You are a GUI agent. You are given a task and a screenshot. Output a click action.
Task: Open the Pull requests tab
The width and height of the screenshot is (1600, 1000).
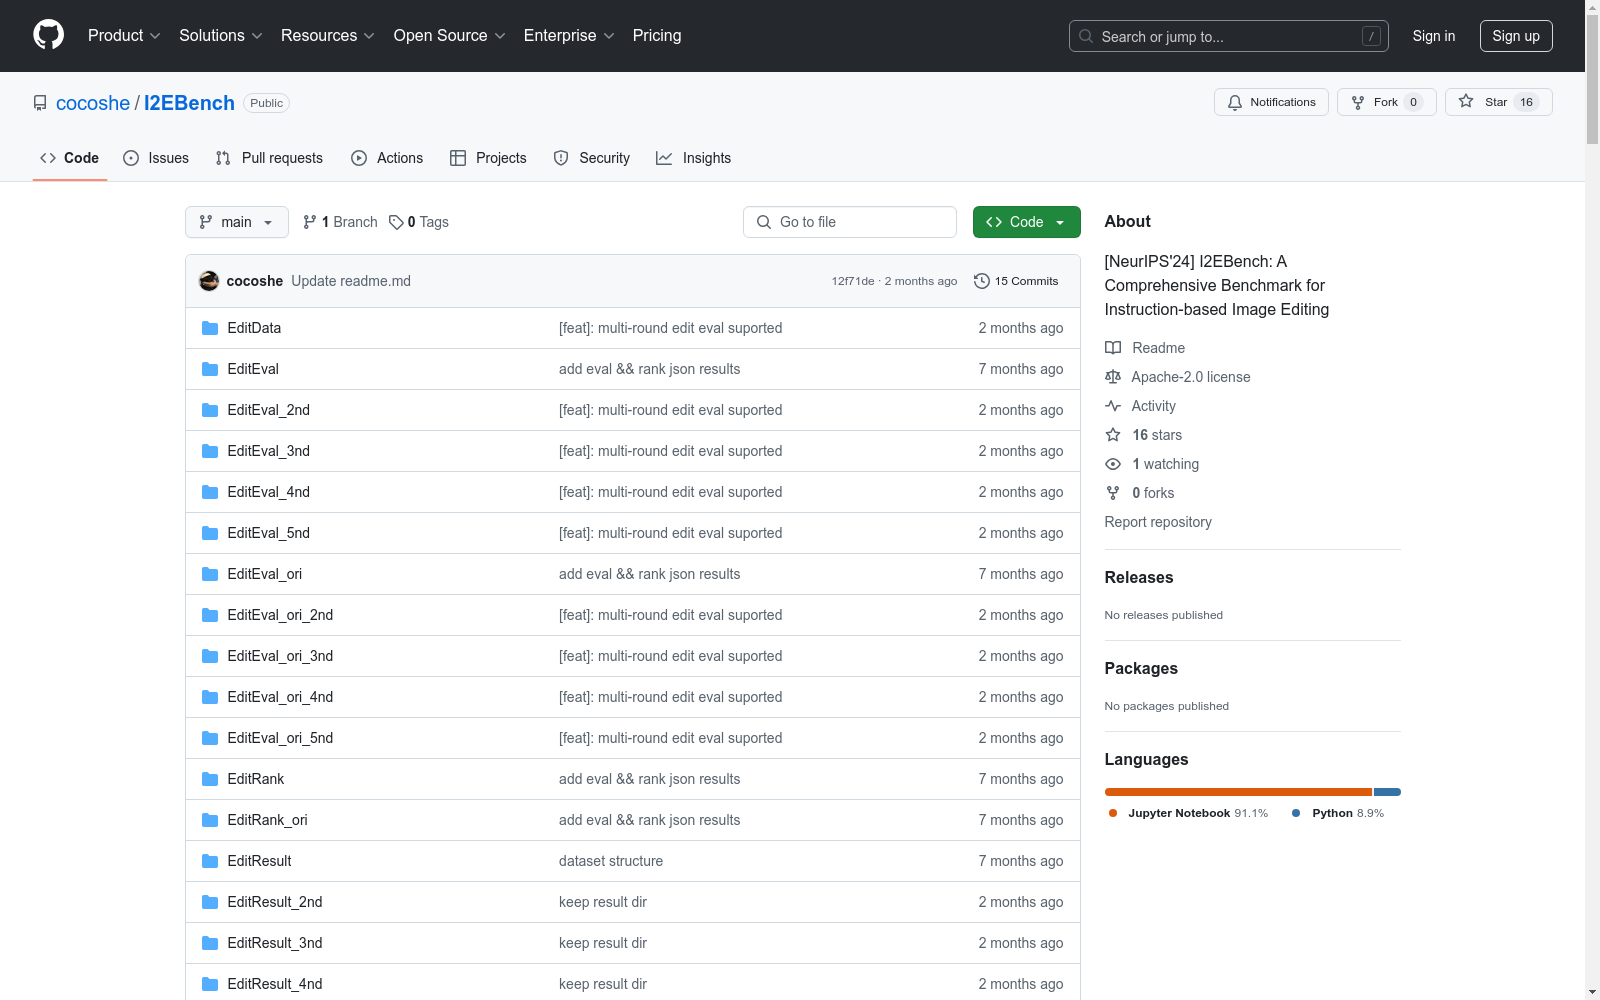[269, 158]
